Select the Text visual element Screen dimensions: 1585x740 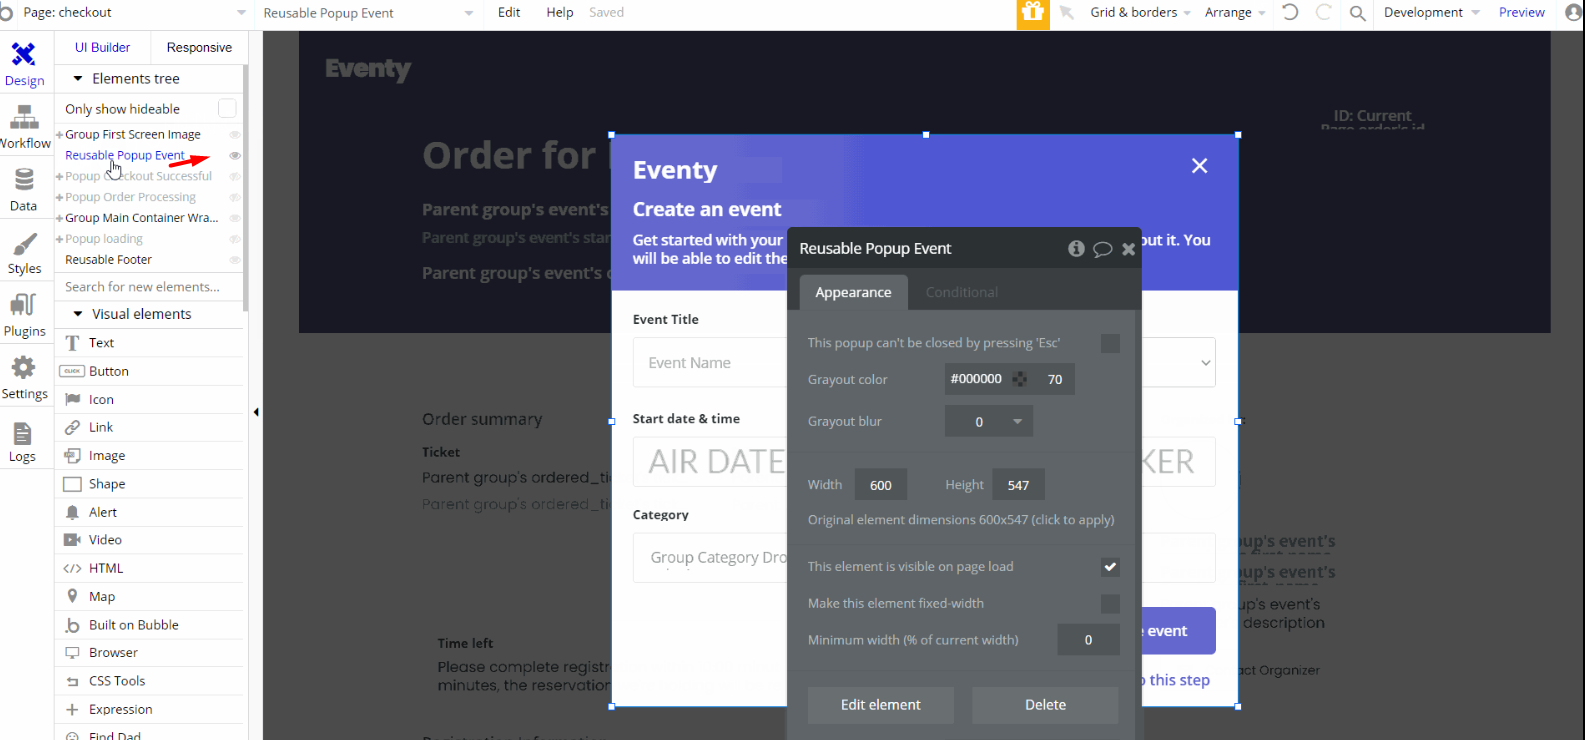[150, 343]
